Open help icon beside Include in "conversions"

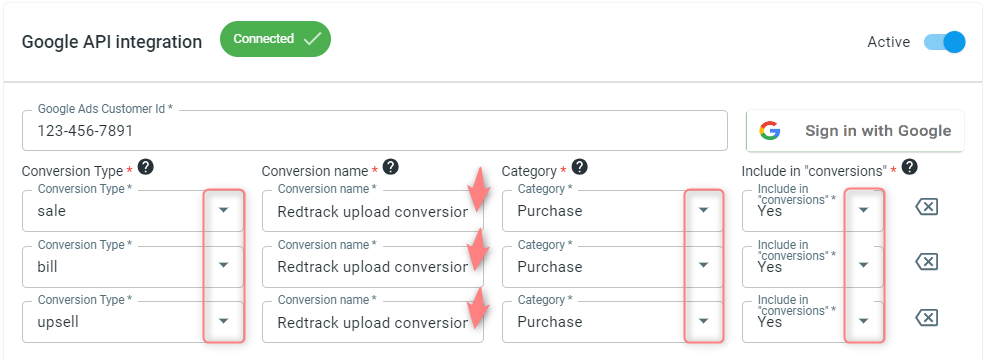pos(909,167)
